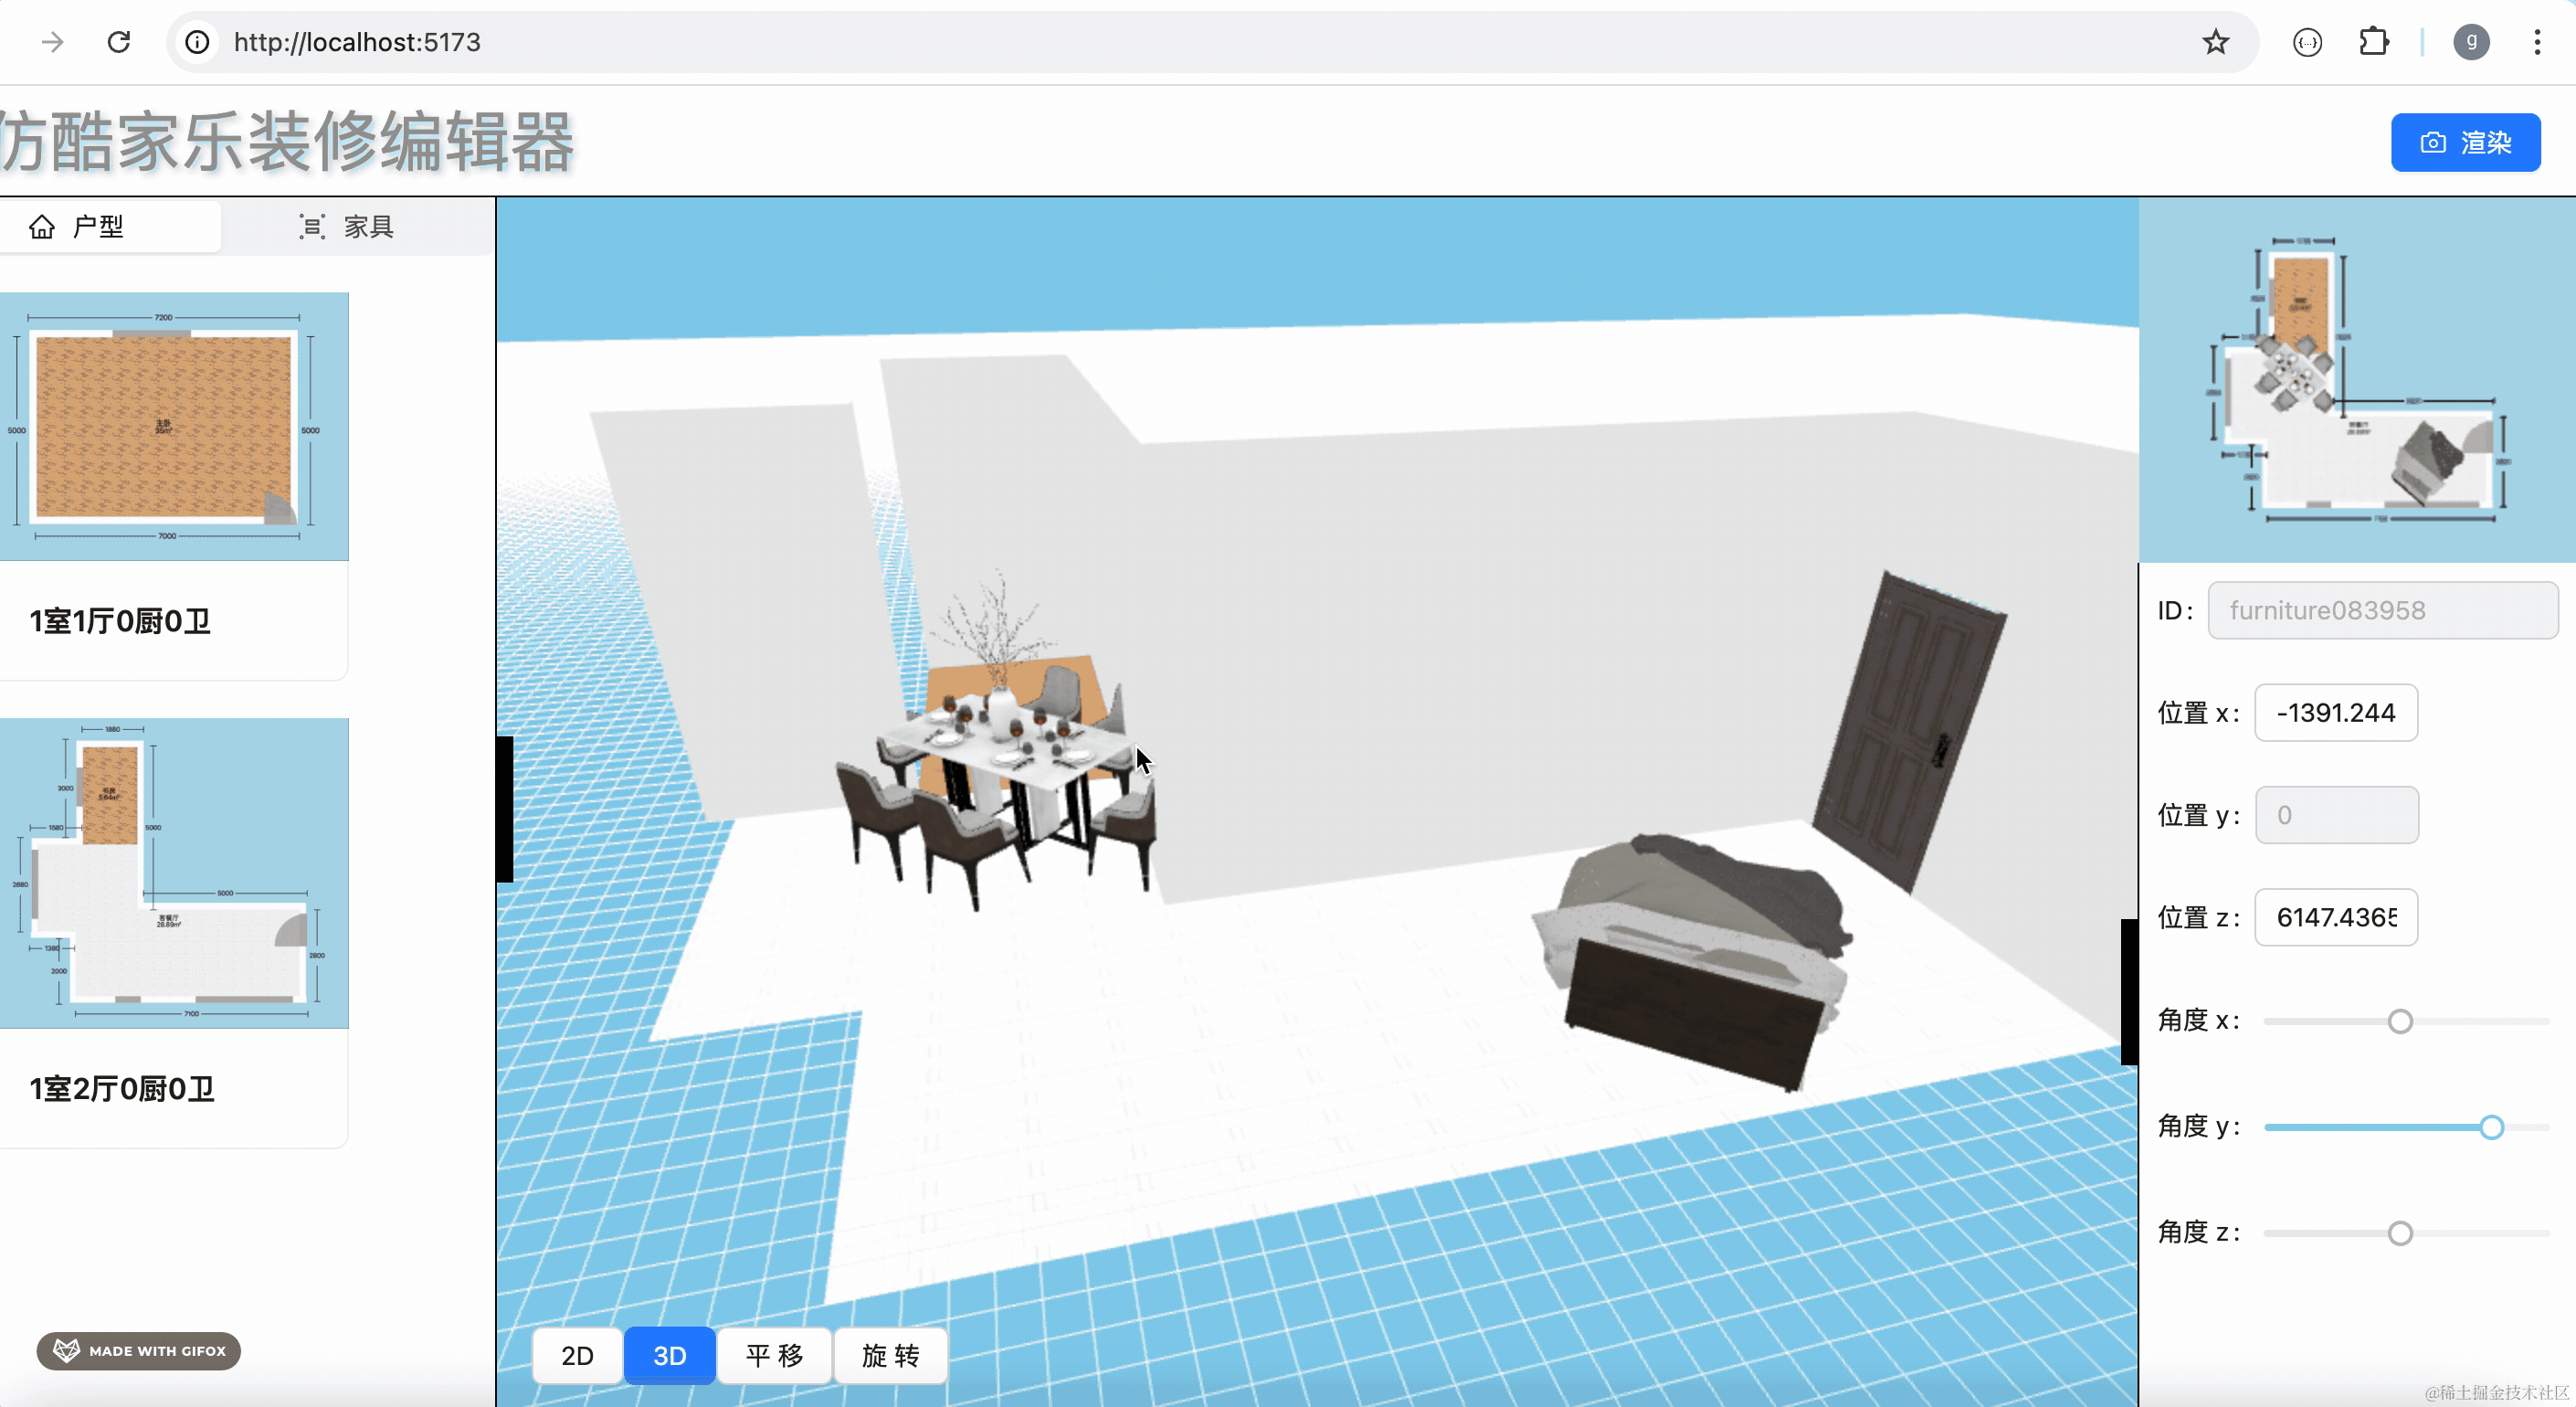Click the 仿酷家乐装修编辑器 title
Screen dimensions: 2576x1407
[x=287, y=142]
